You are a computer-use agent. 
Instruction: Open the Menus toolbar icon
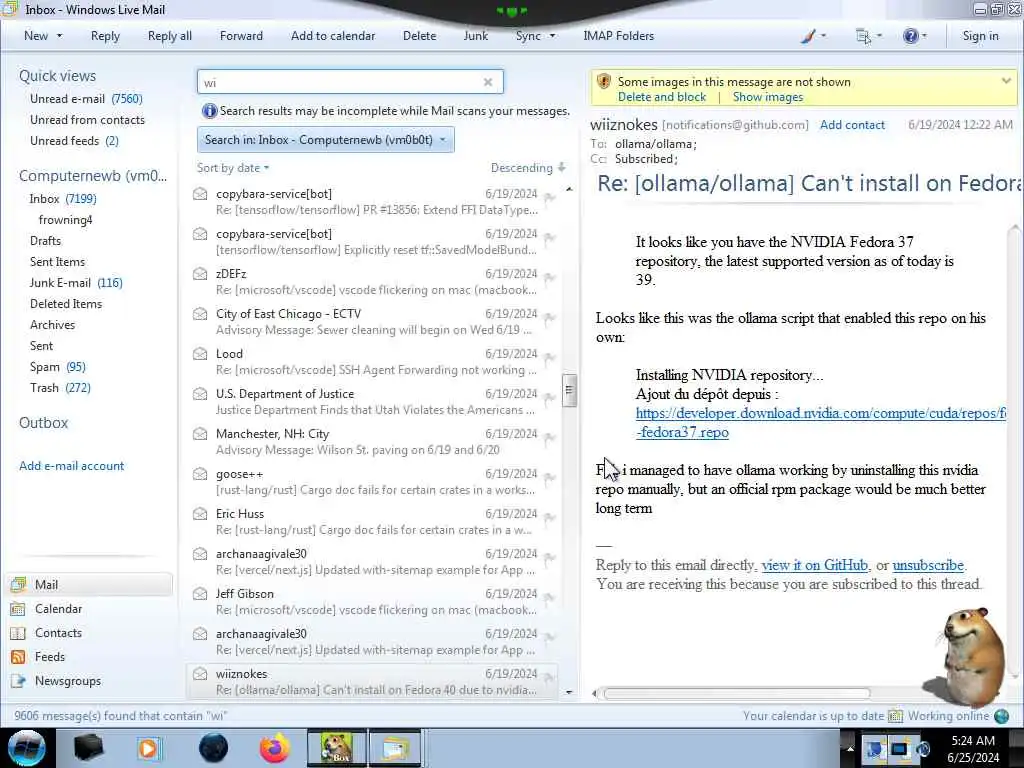863,36
